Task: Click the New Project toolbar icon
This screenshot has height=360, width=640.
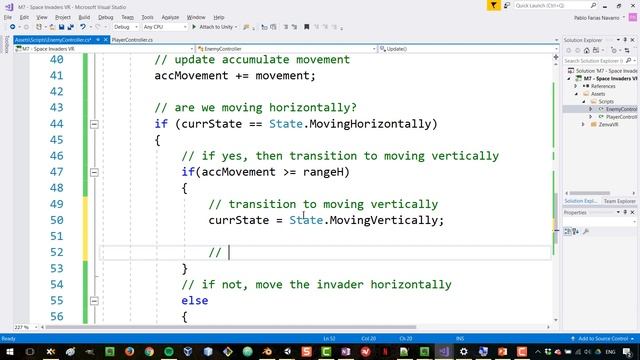Action: pyautogui.click(x=39, y=27)
